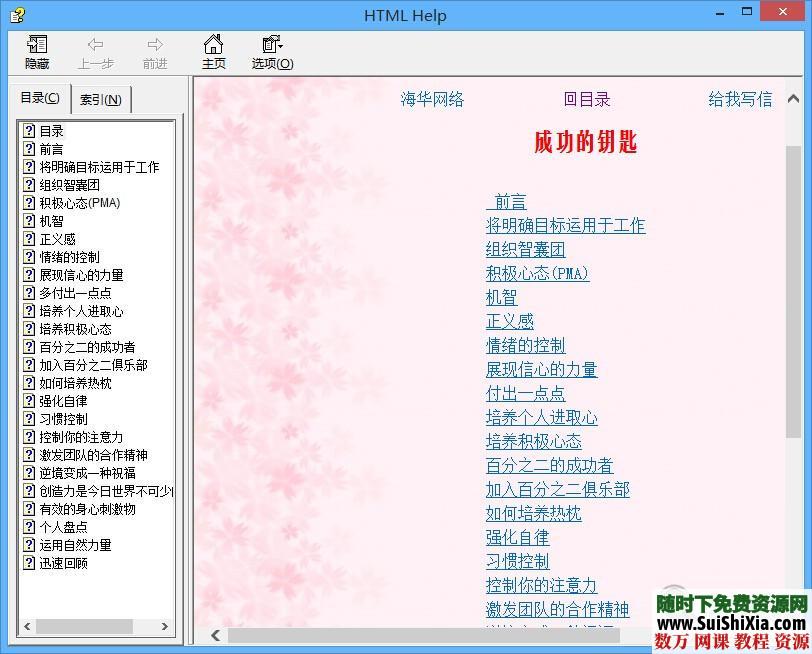Image resolution: width=812 pixels, height=654 pixels.
Task: Click the page icon beside 前言 in tree
Action: [29, 149]
